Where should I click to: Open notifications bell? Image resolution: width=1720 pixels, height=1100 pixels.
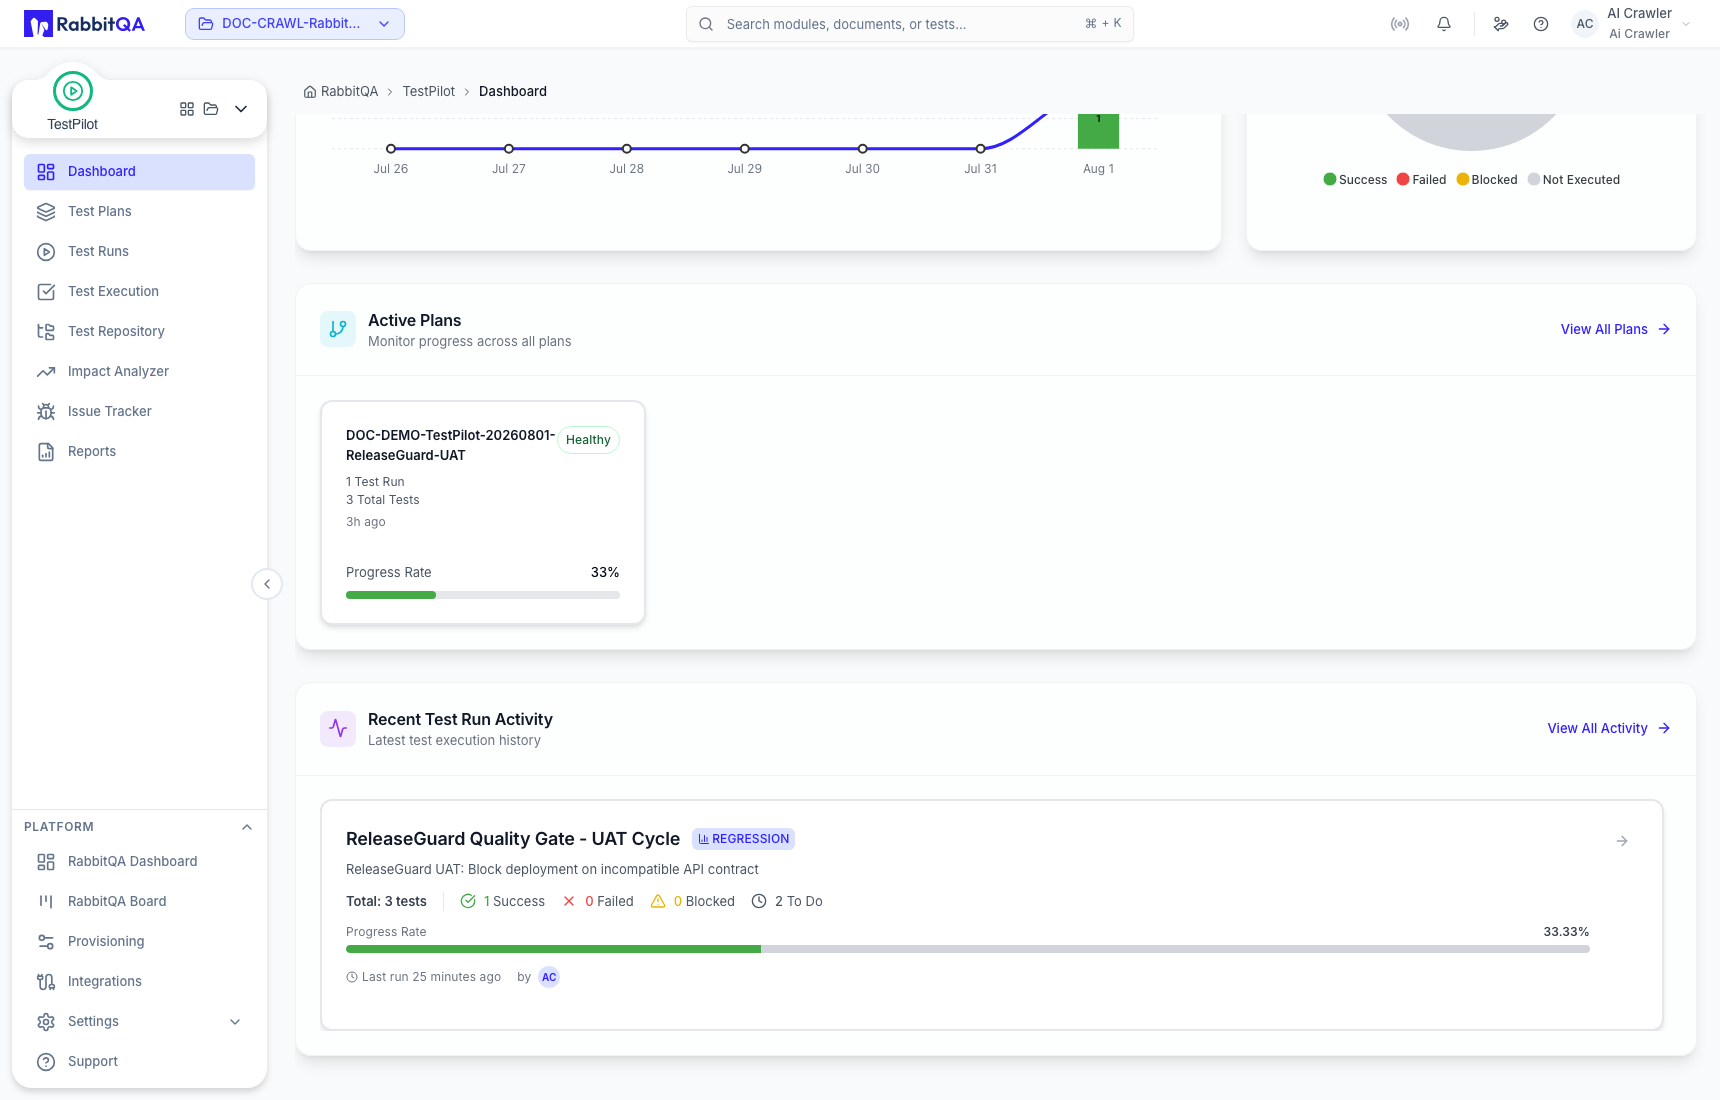pos(1444,24)
